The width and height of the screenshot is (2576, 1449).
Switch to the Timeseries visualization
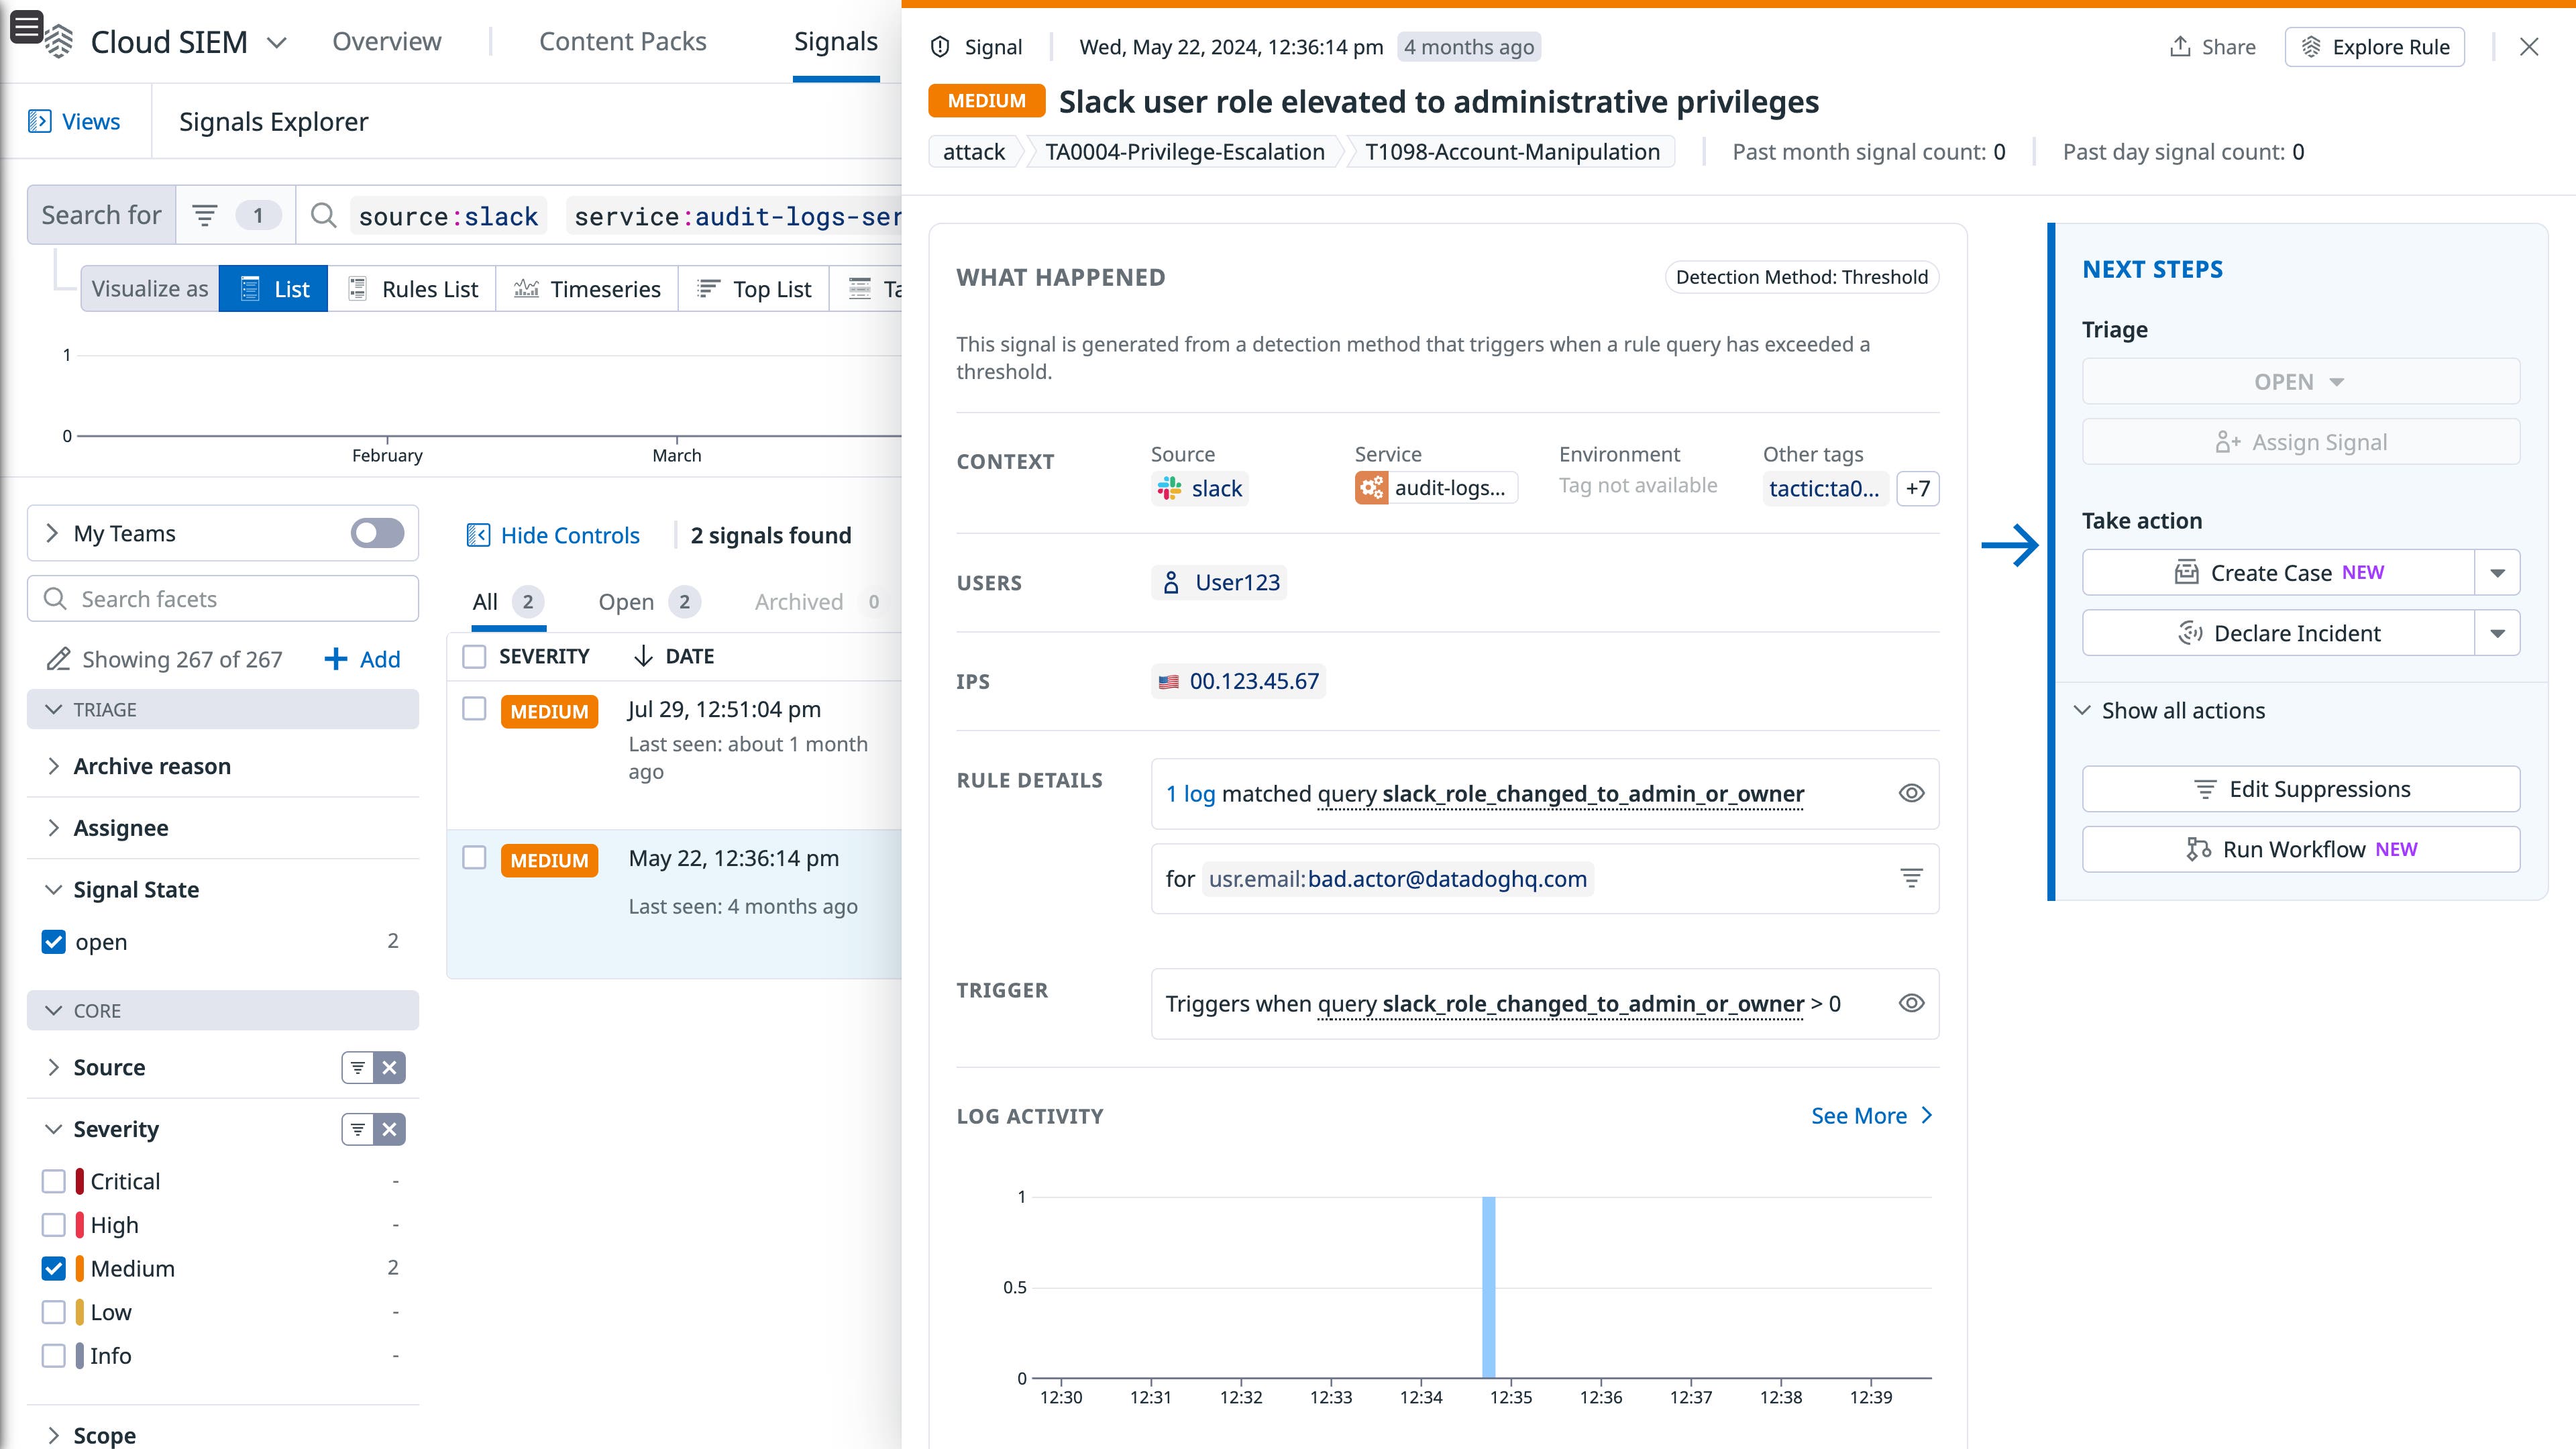(587, 289)
